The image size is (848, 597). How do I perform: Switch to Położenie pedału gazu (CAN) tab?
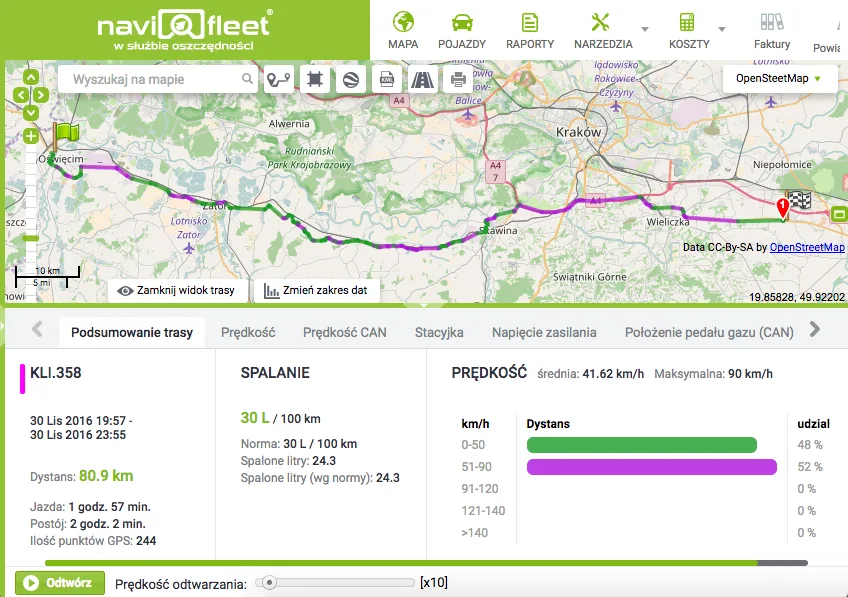(x=709, y=332)
